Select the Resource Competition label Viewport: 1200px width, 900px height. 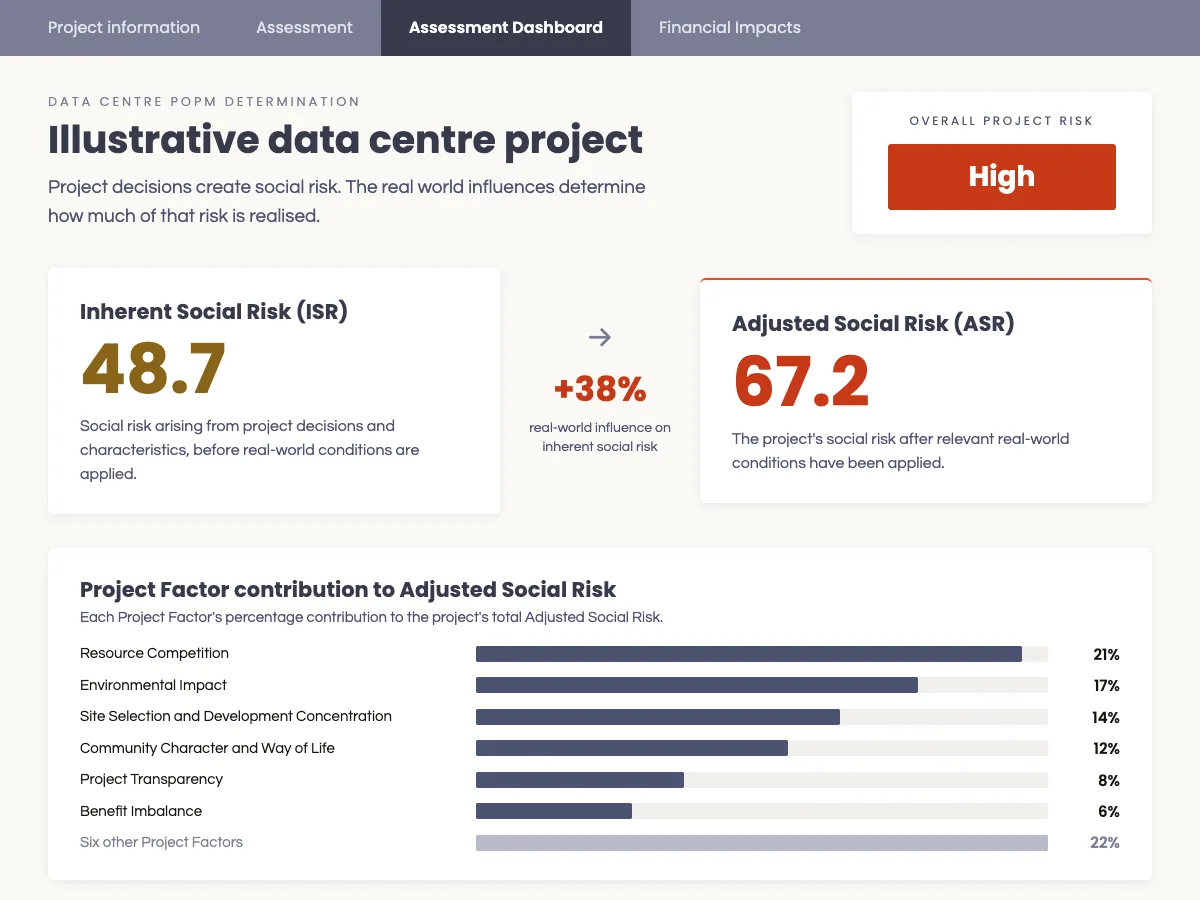pyautogui.click(x=154, y=654)
